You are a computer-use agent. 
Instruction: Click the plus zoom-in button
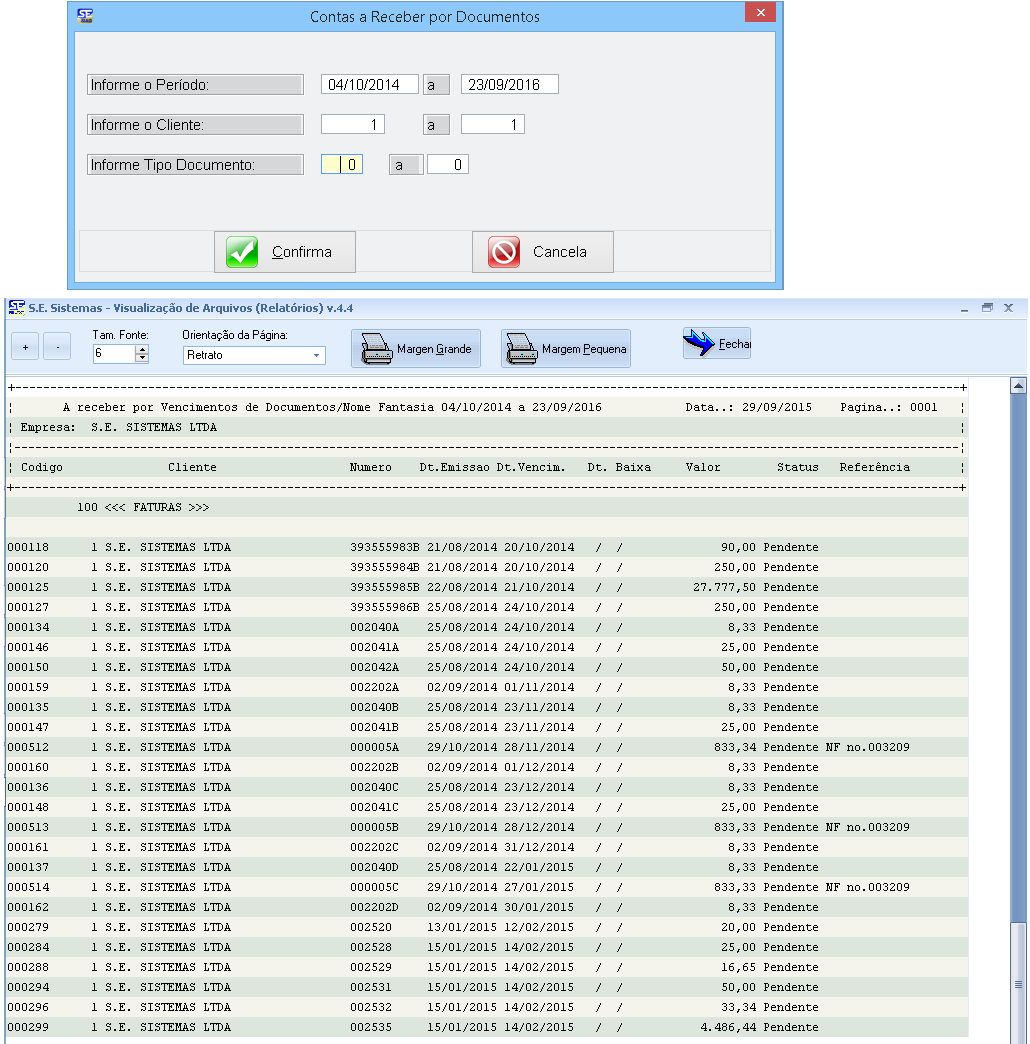coord(26,347)
